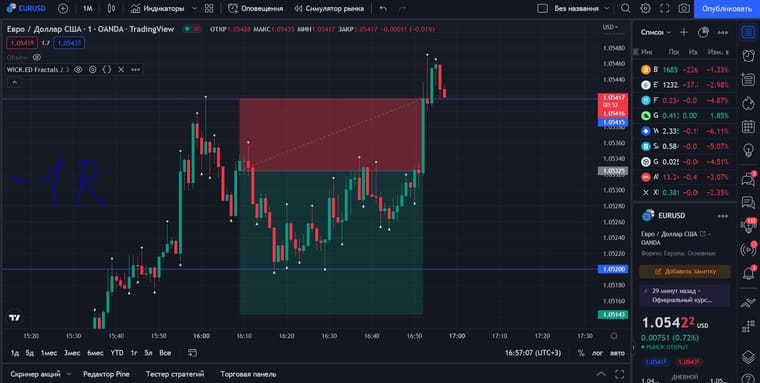Enter fullscreen mode

[665, 8]
